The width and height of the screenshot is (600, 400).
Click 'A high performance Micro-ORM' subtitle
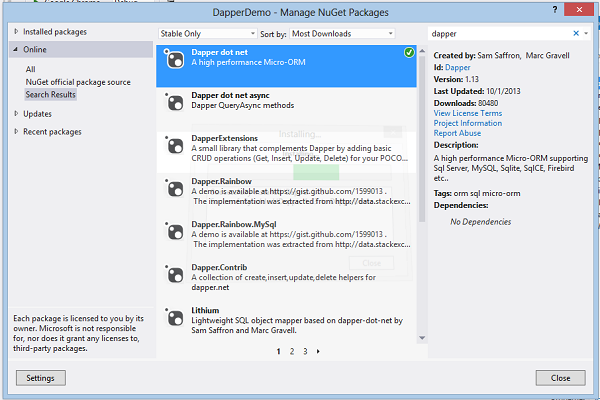(248, 62)
